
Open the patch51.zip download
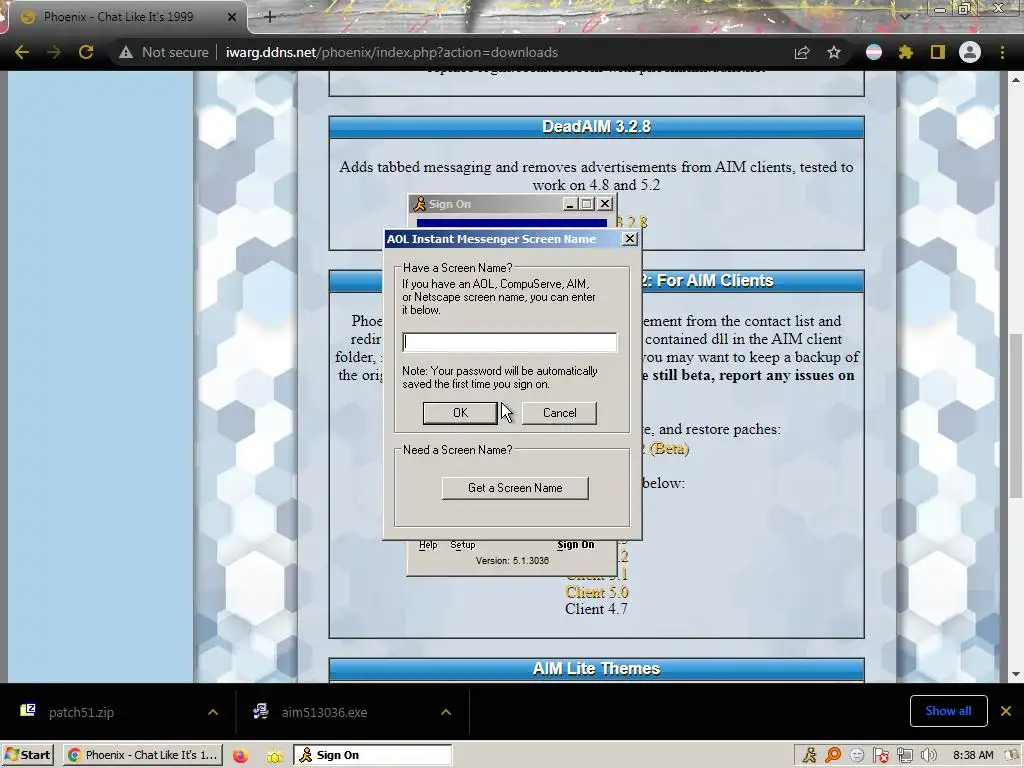click(81, 712)
